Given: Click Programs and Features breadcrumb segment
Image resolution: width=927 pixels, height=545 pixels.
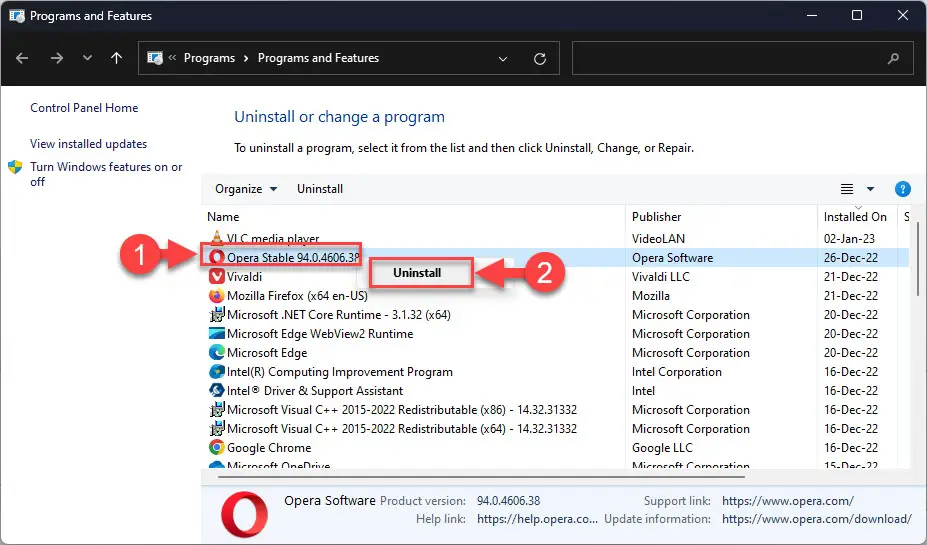Looking at the screenshot, I should 318,58.
